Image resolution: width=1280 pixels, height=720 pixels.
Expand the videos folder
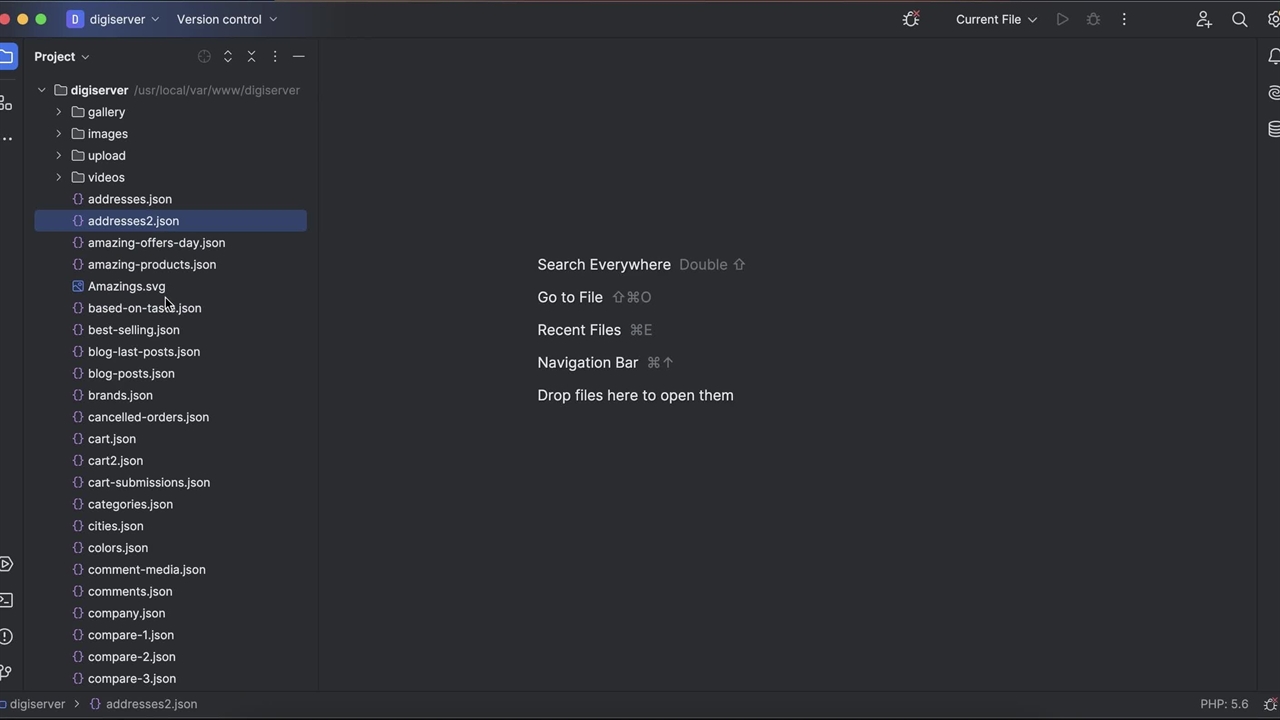click(59, 177)
